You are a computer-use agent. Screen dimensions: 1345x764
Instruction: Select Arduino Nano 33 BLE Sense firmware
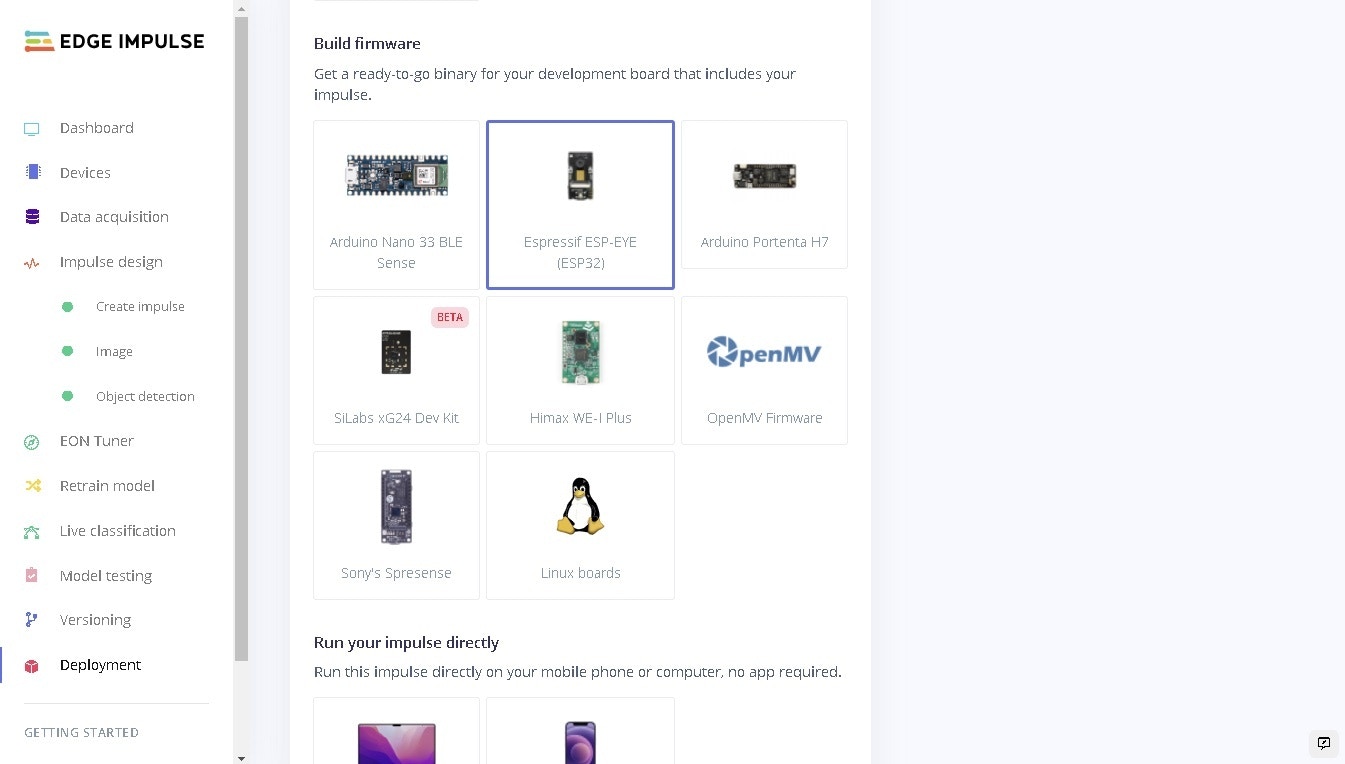pyautogui.click(x=396, y=205)
